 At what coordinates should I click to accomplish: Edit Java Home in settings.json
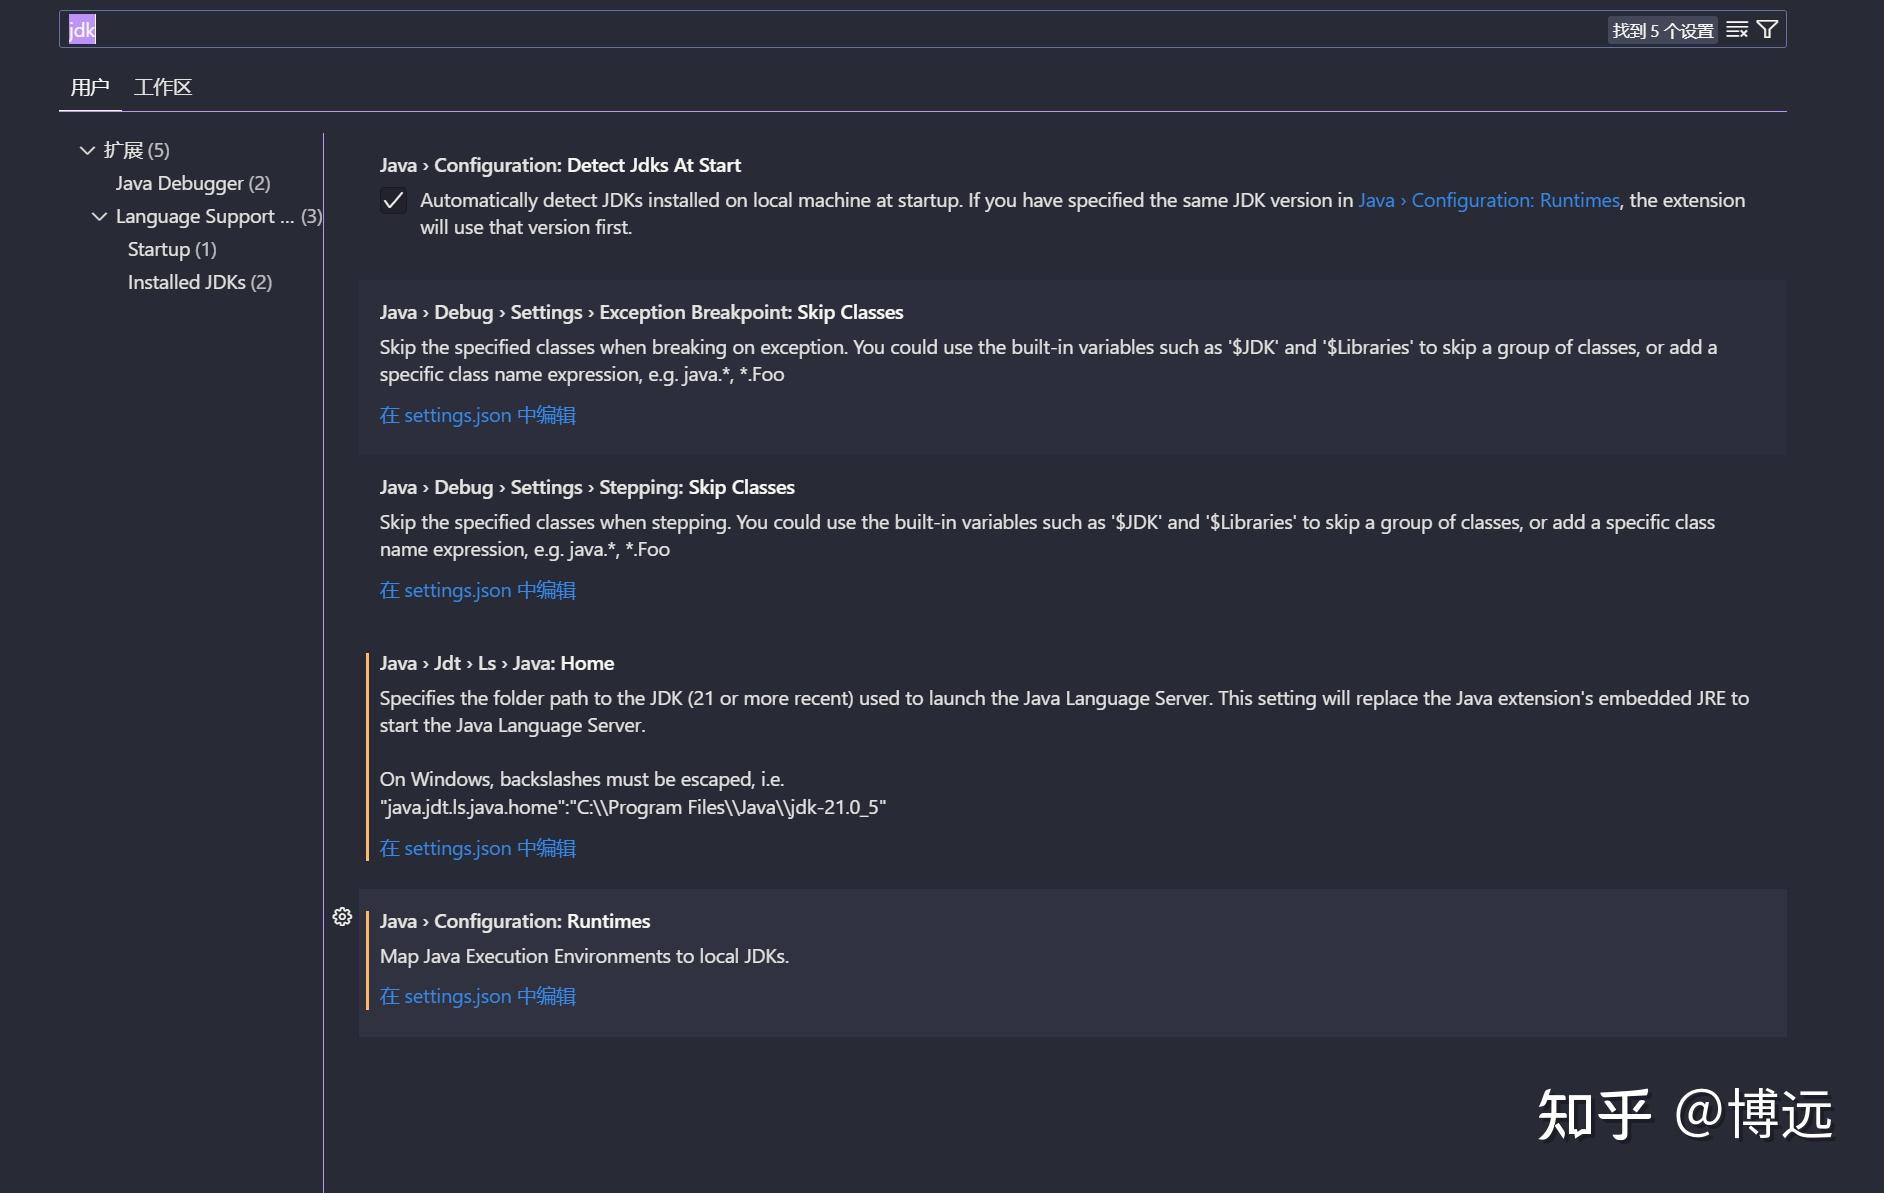tap(477, 848)
